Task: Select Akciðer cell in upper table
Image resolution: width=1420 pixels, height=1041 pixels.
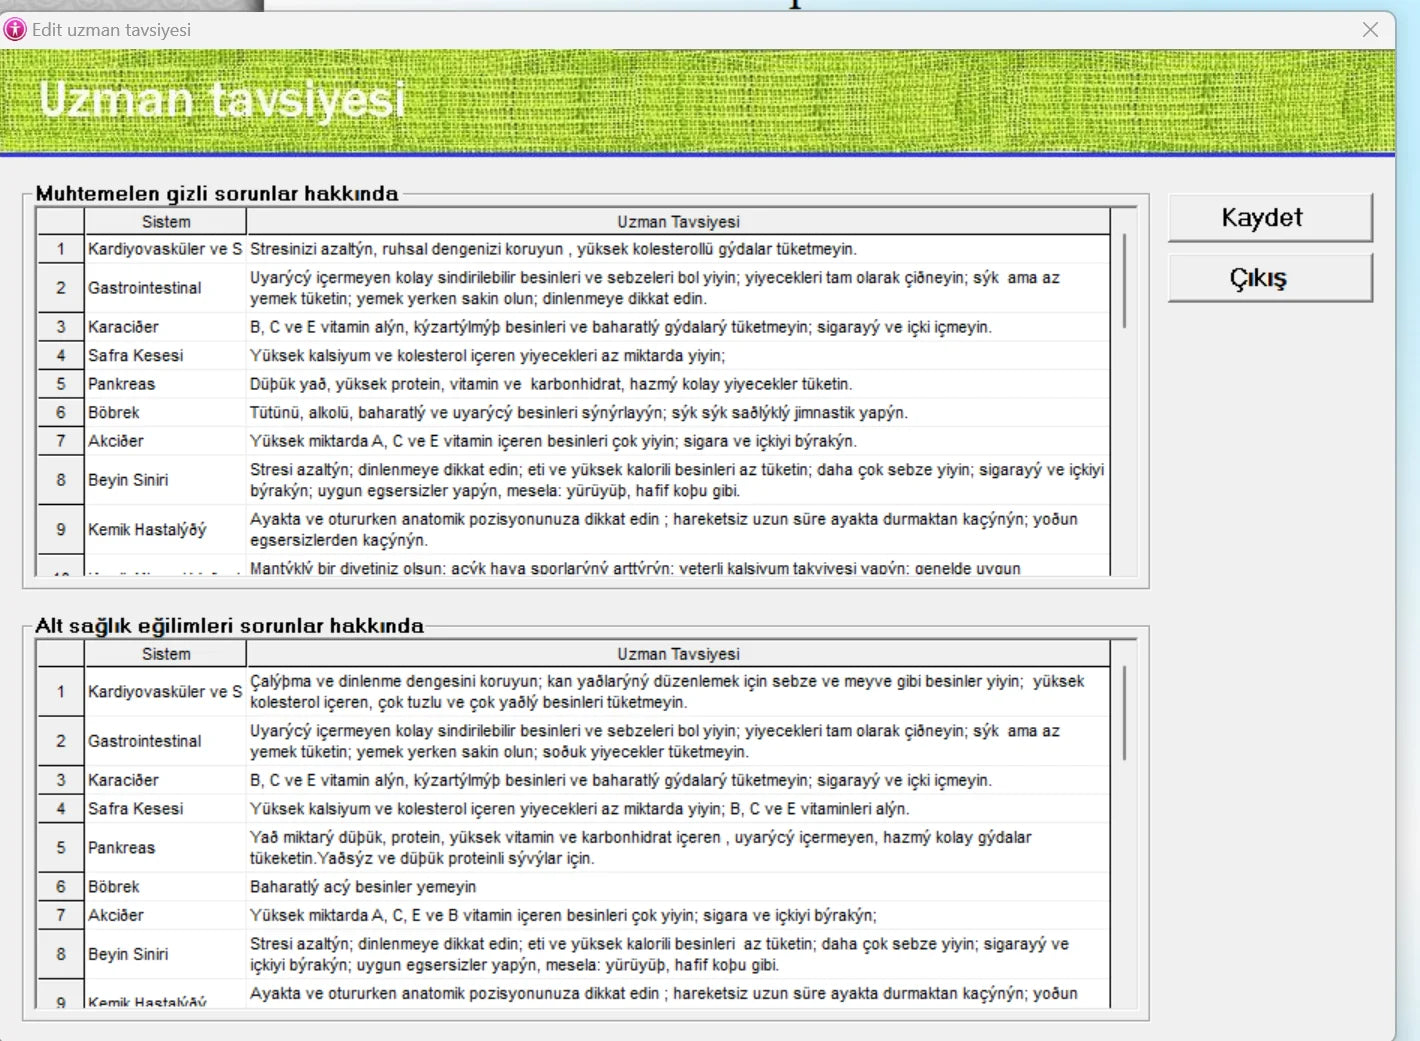Action: [x=165, y=441]
